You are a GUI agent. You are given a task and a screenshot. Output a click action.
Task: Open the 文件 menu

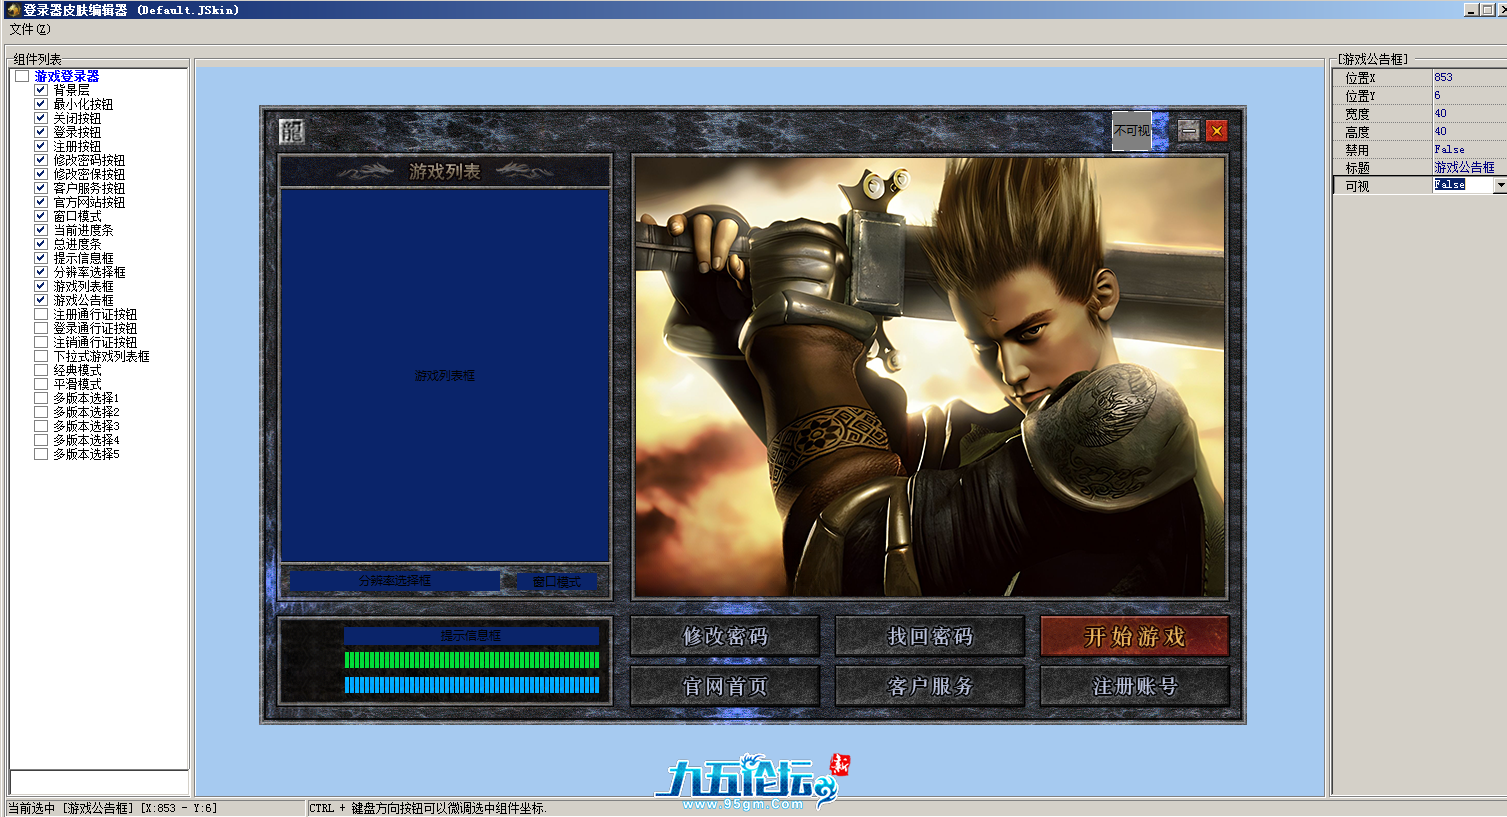coord(29,30)
